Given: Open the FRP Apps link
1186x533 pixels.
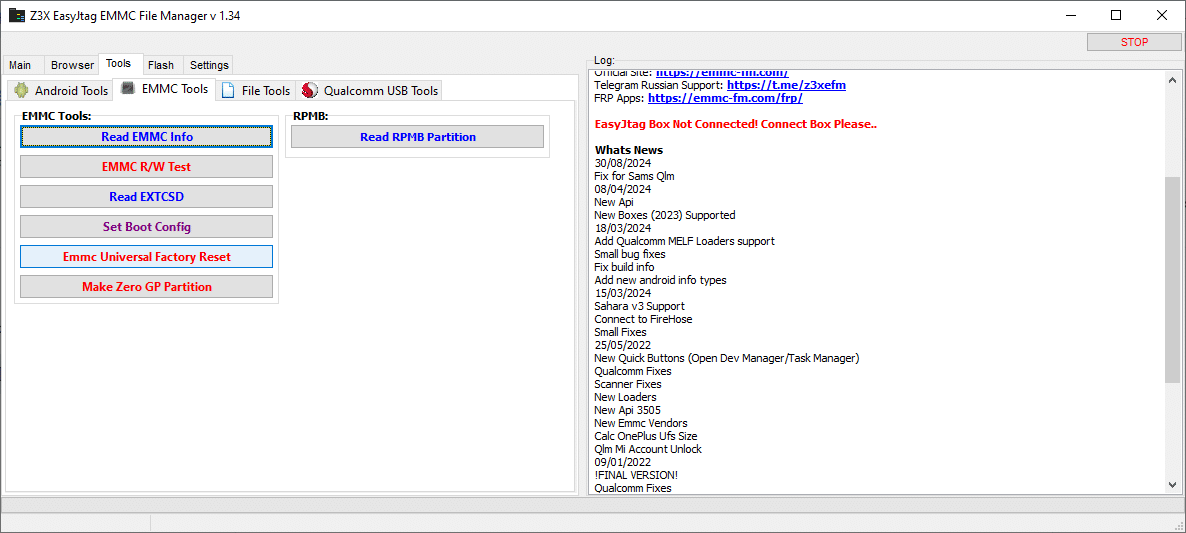Looking at the screenshot, I should point(725,98).
